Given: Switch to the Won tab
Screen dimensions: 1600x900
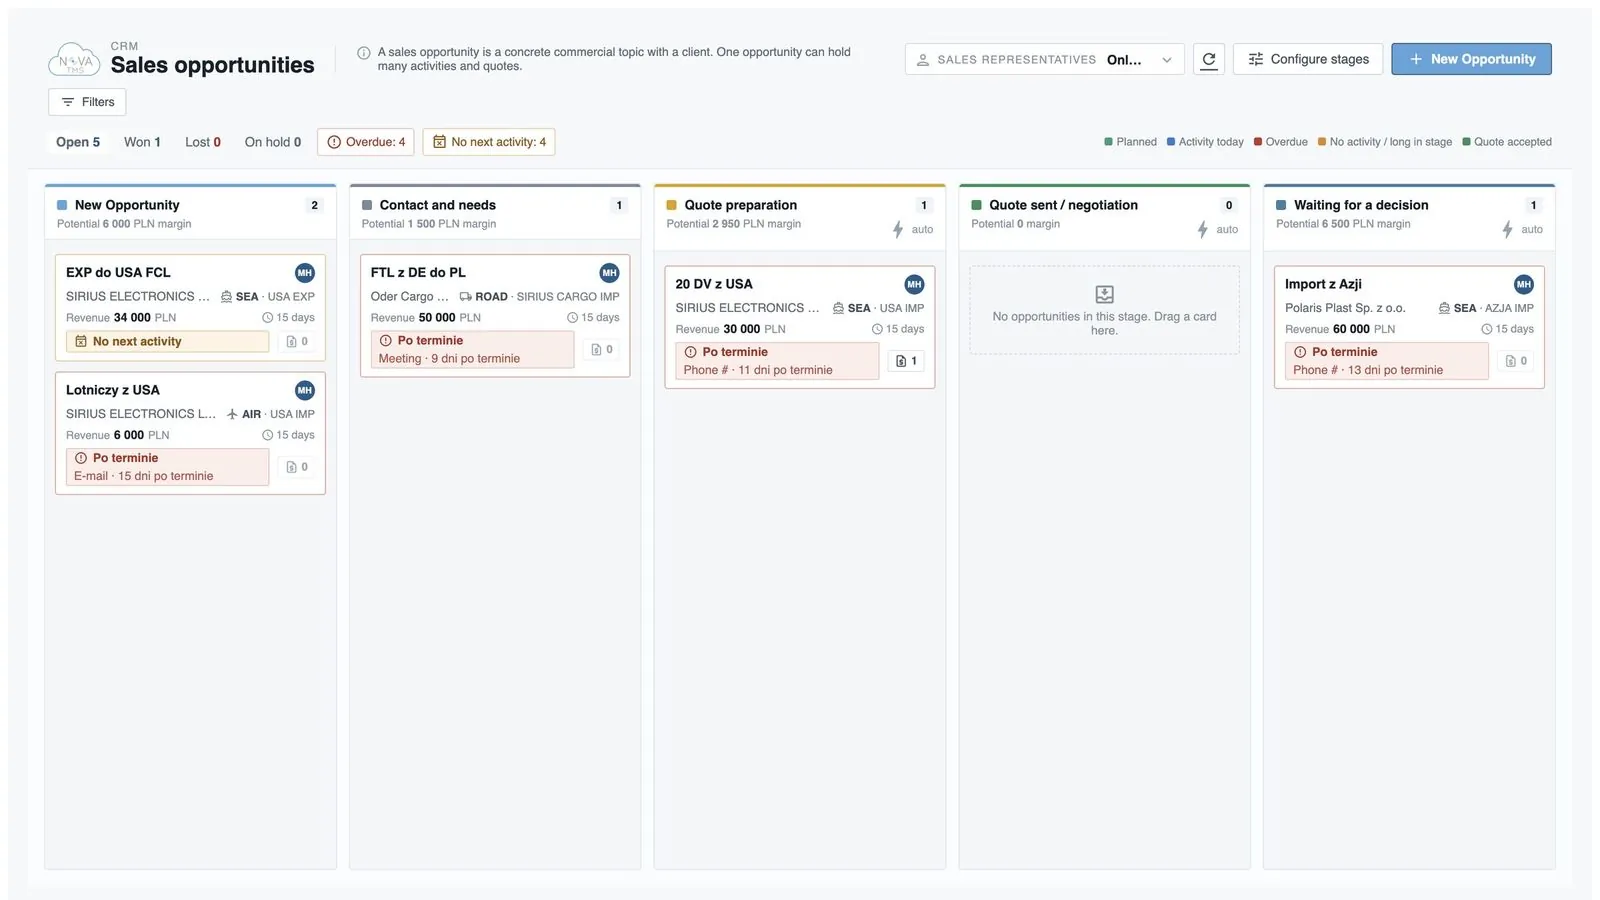Looking at the screenshot, I should click(x=142, y=142).
